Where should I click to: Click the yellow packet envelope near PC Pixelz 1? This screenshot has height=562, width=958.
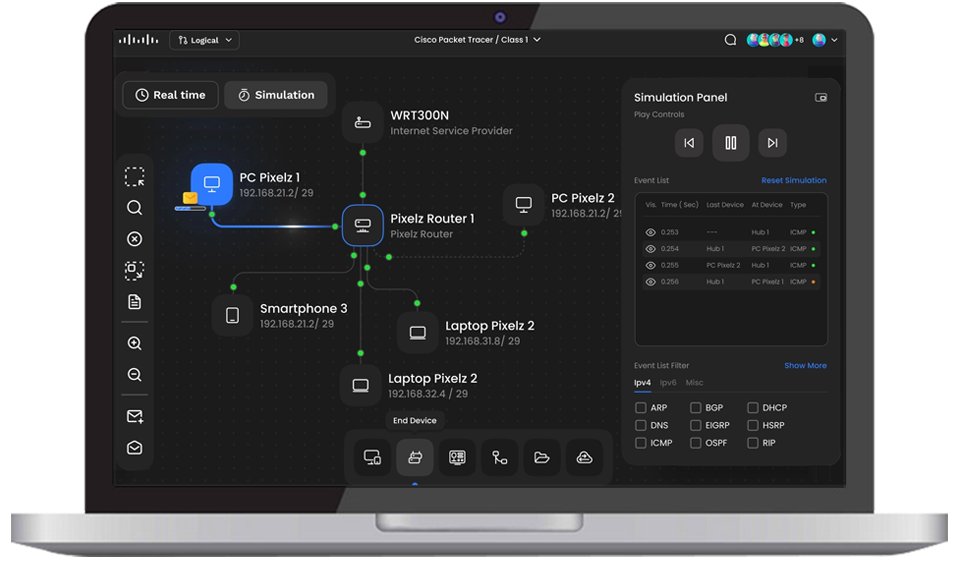(x=190, y=198)
